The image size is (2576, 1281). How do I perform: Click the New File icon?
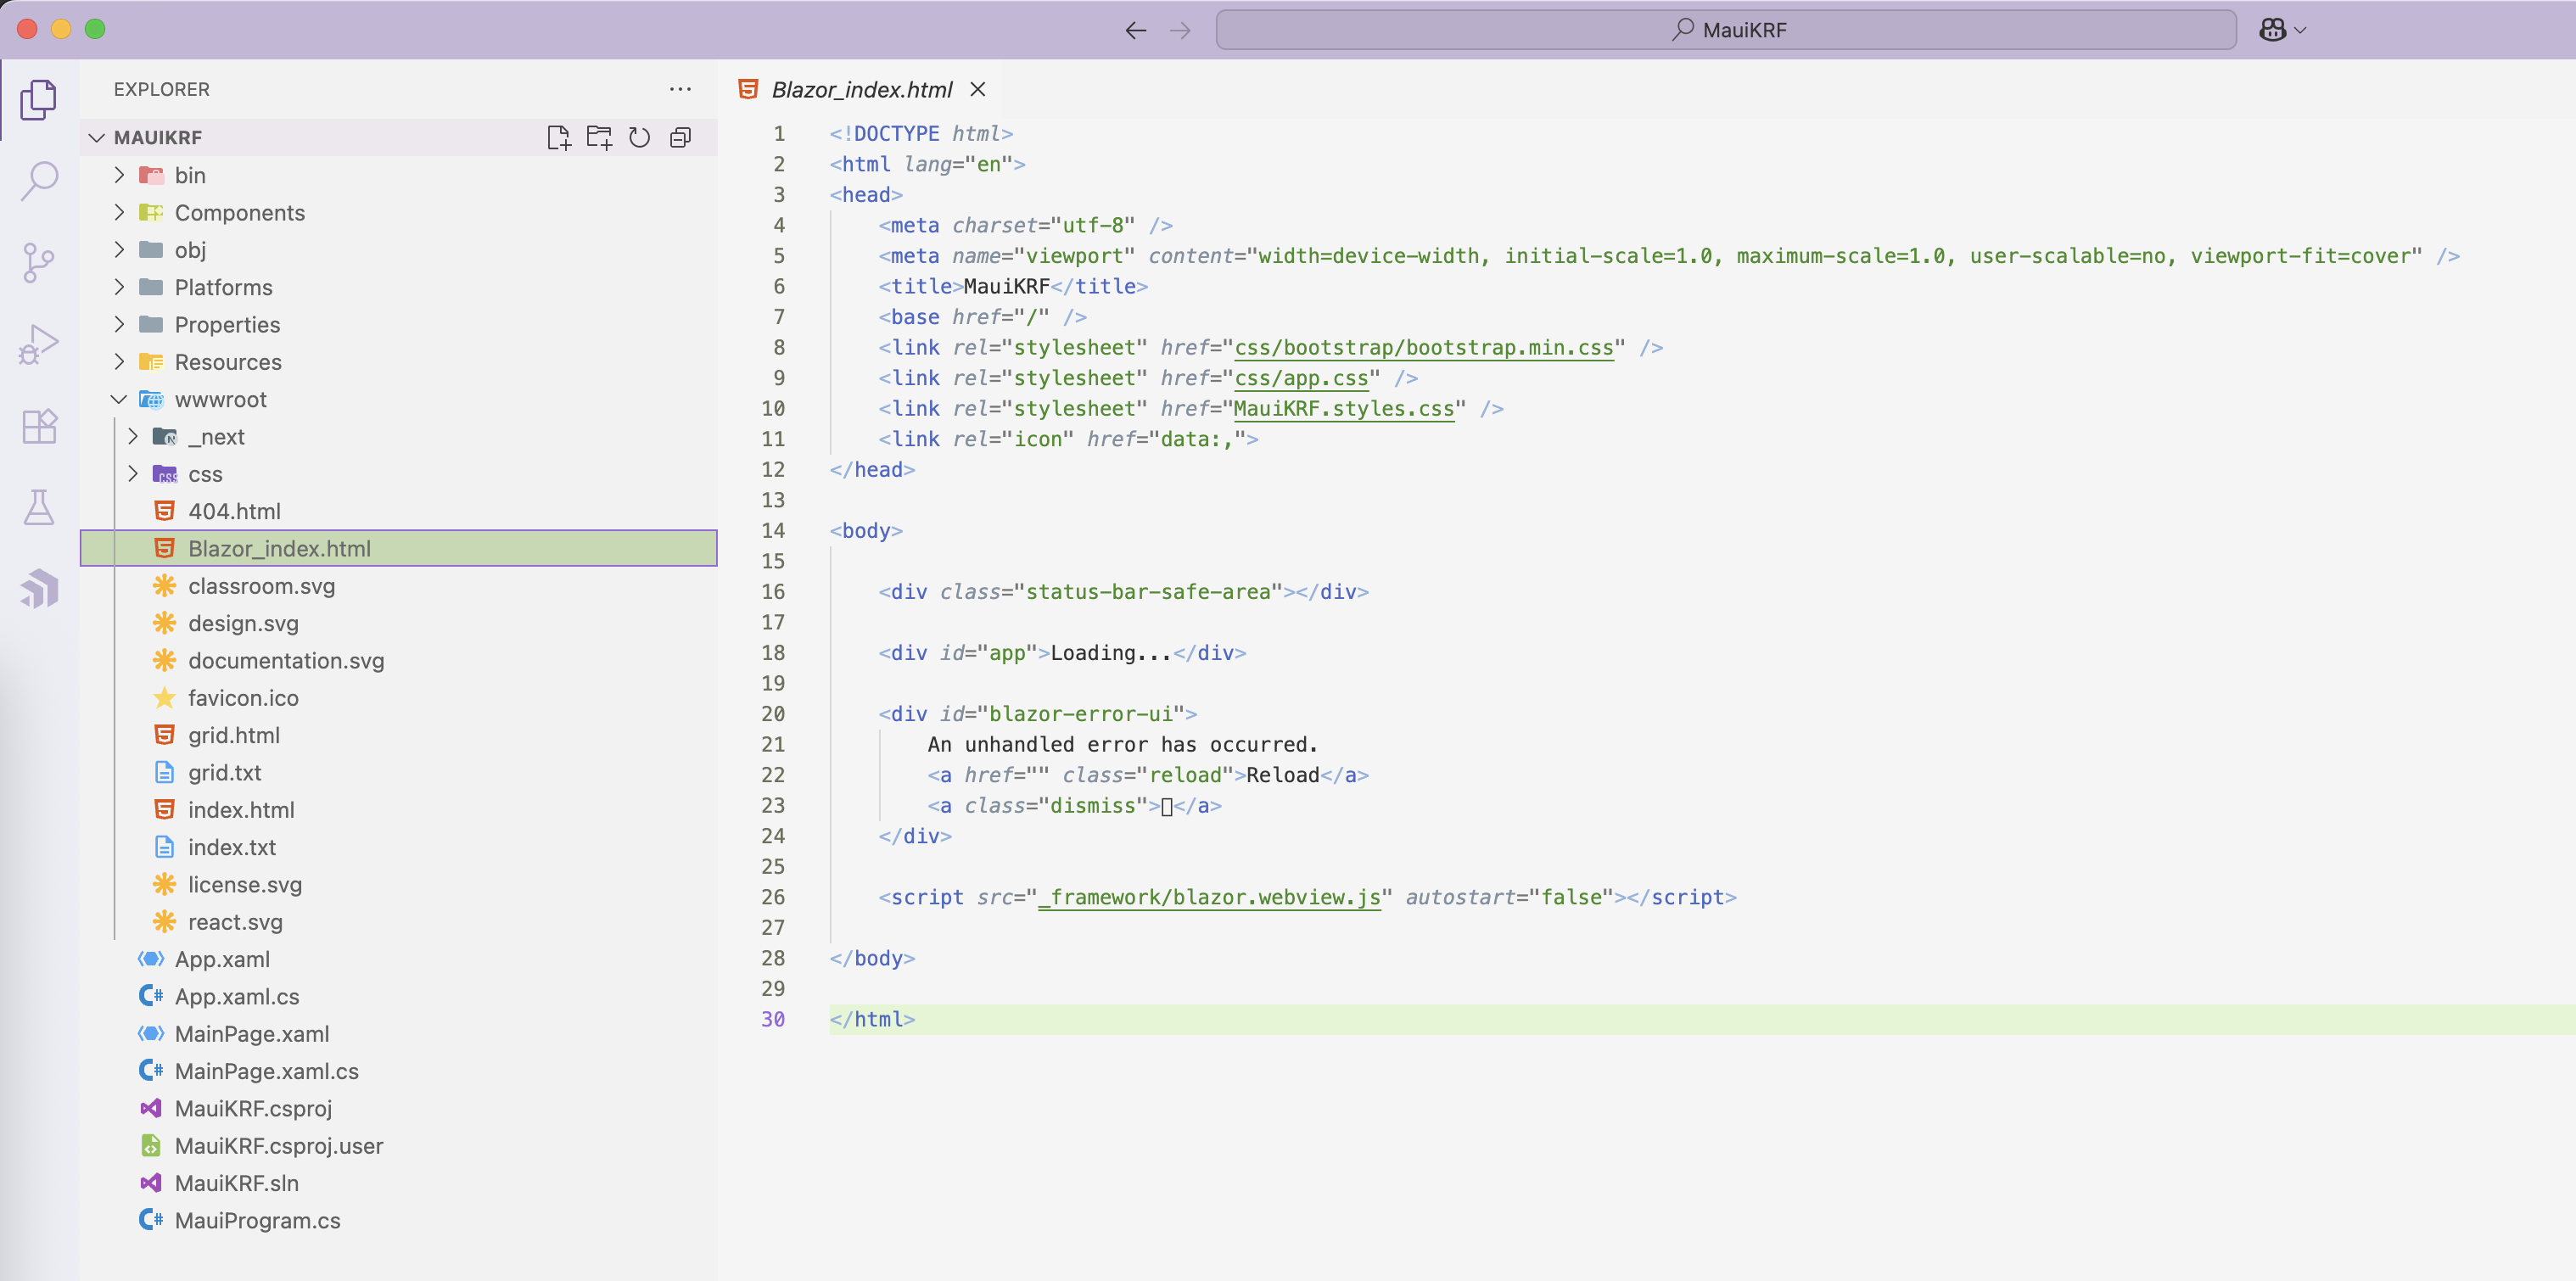click(559, 137)
